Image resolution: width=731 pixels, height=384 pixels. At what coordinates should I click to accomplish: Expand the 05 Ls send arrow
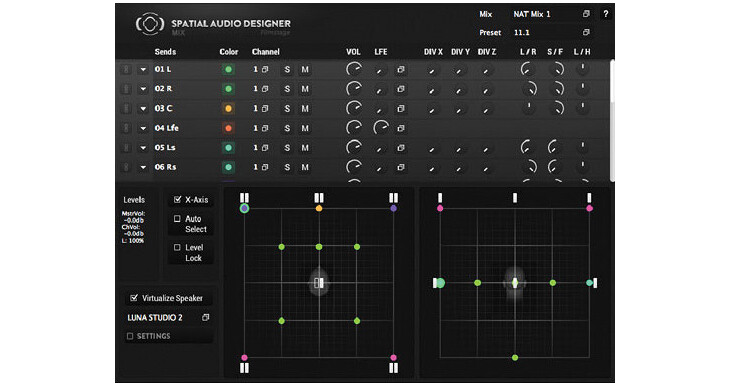pyautogui.click(x=143, y=148)
